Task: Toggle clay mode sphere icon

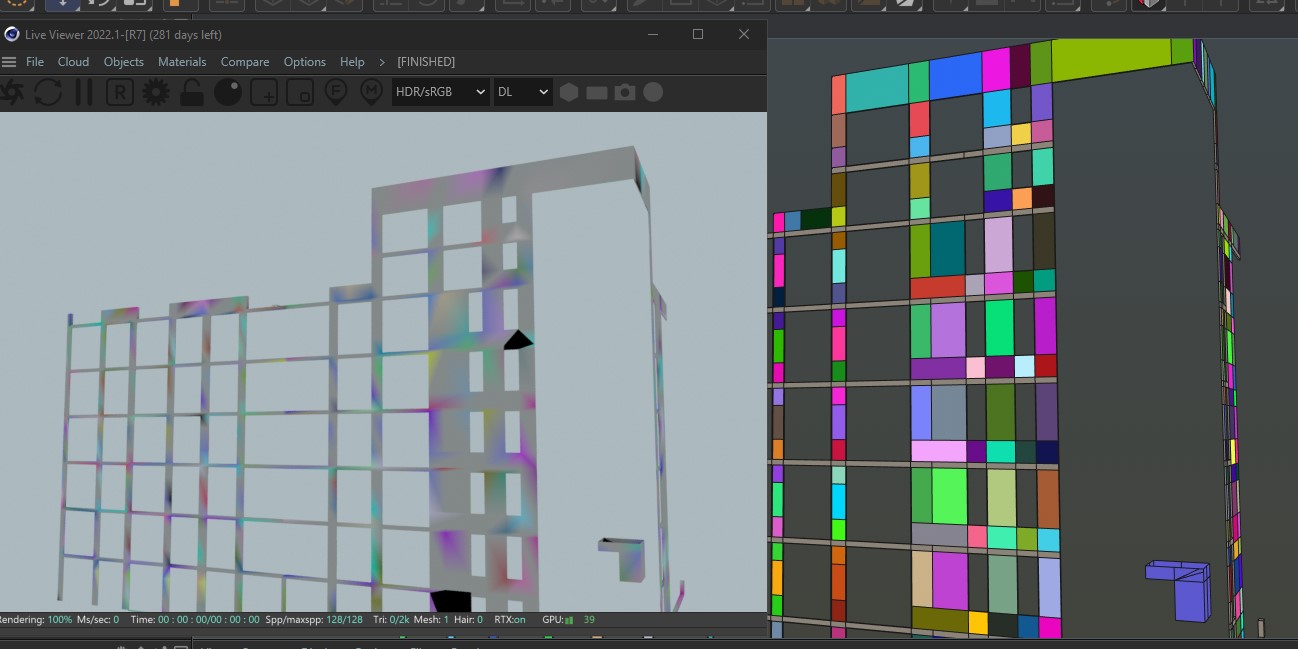Action: click(228, 93)
